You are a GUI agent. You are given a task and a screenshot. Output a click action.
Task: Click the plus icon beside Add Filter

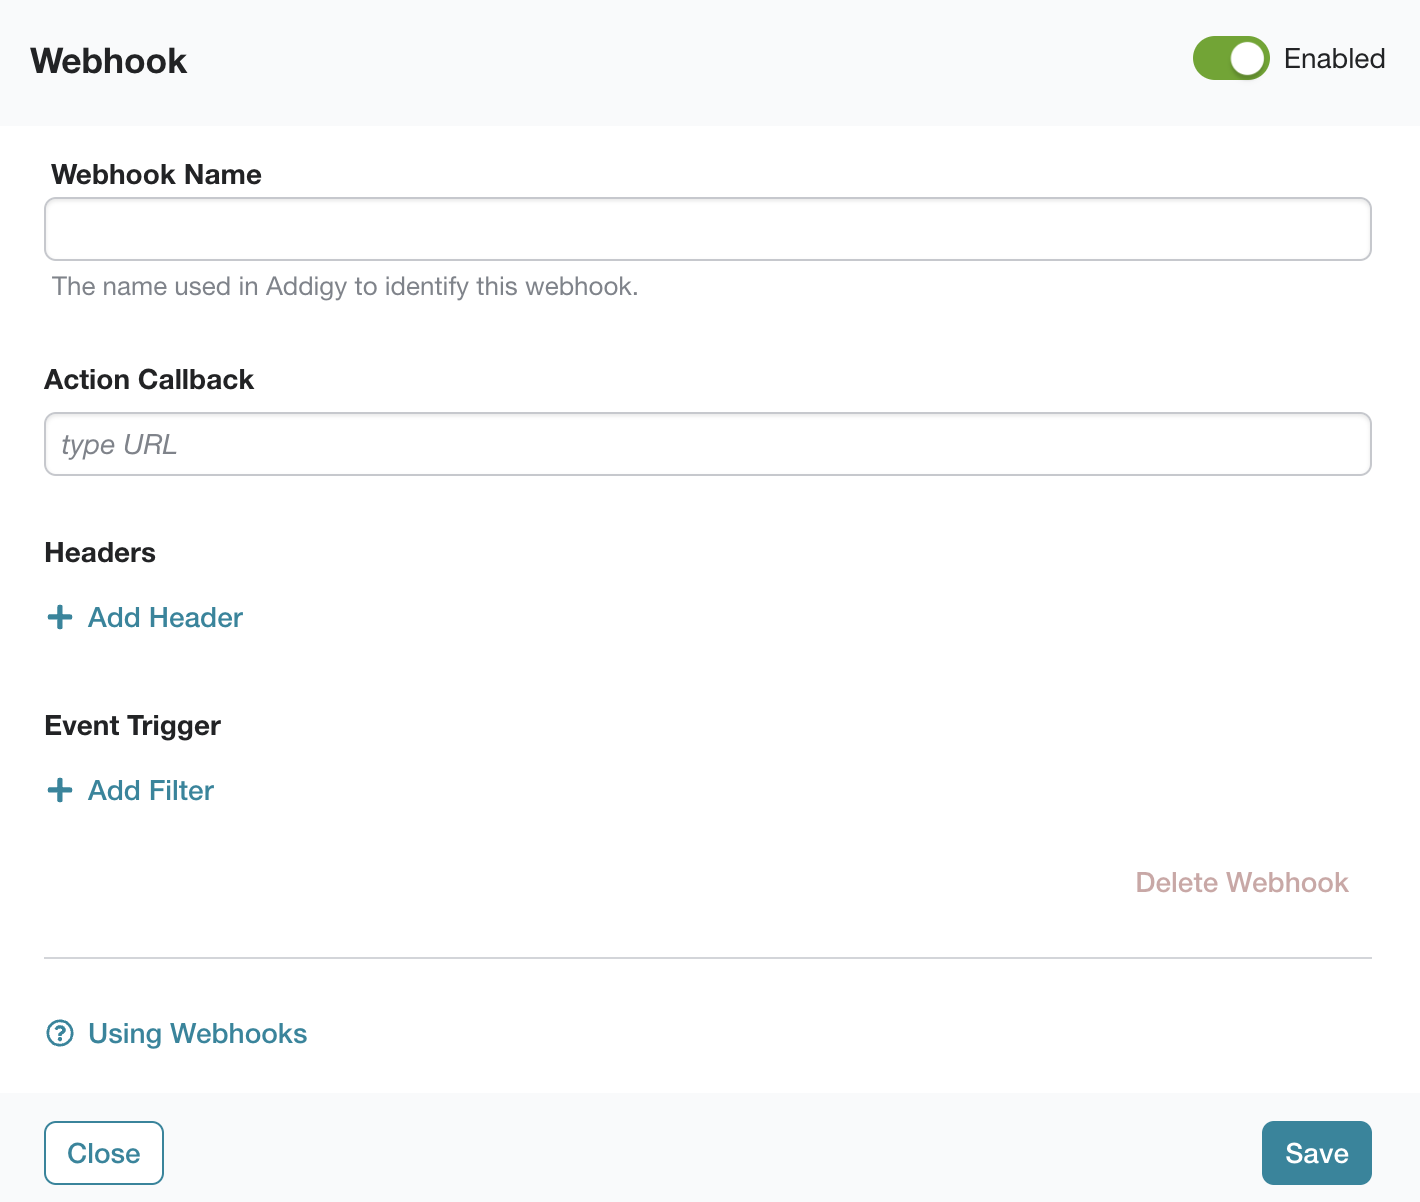[60, 790]
